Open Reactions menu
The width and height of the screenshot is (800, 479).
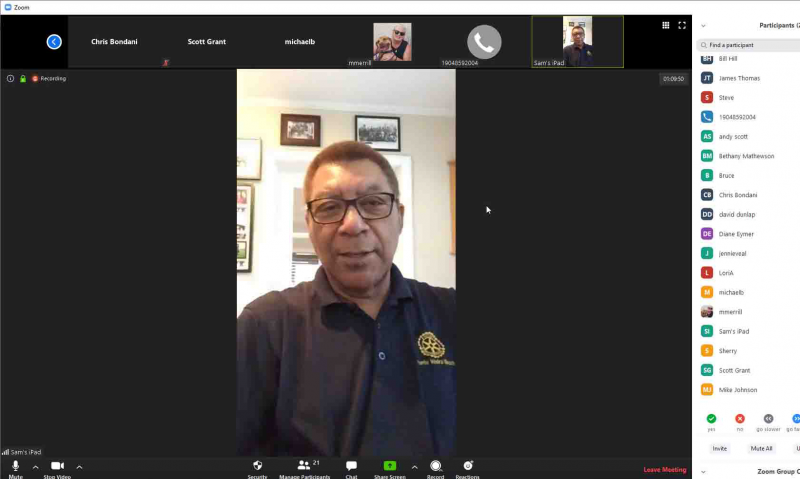click(x=467, y=469)
